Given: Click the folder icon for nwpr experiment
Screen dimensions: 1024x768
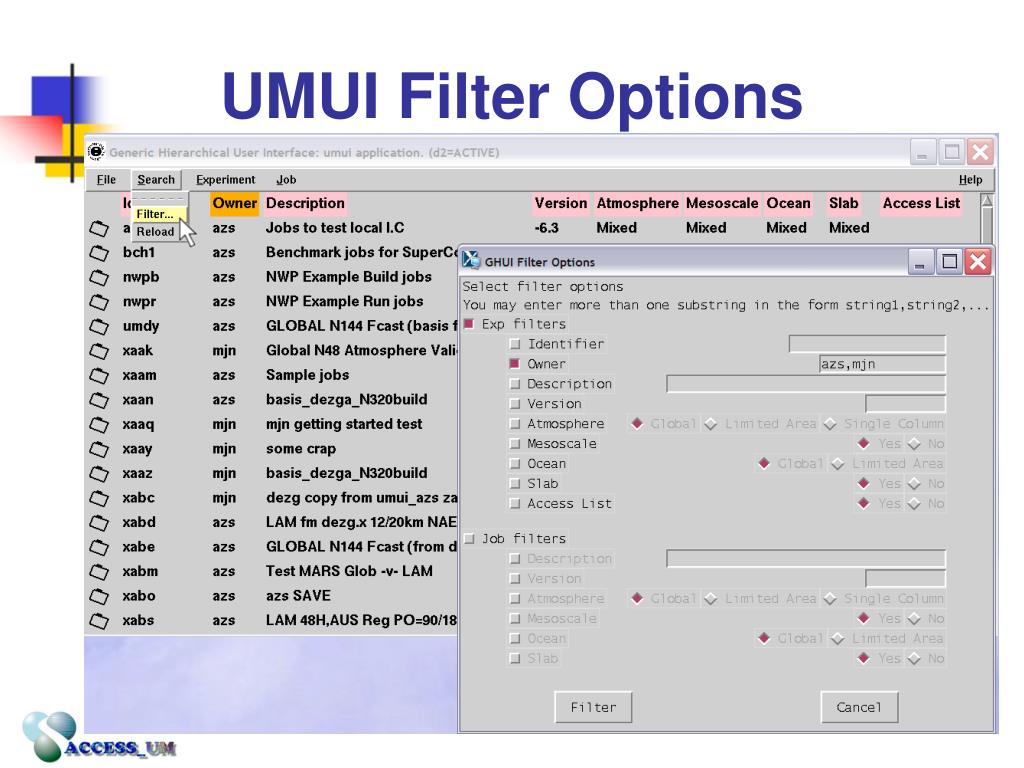Looking at the screenshot, I should [x=99, y=302].
